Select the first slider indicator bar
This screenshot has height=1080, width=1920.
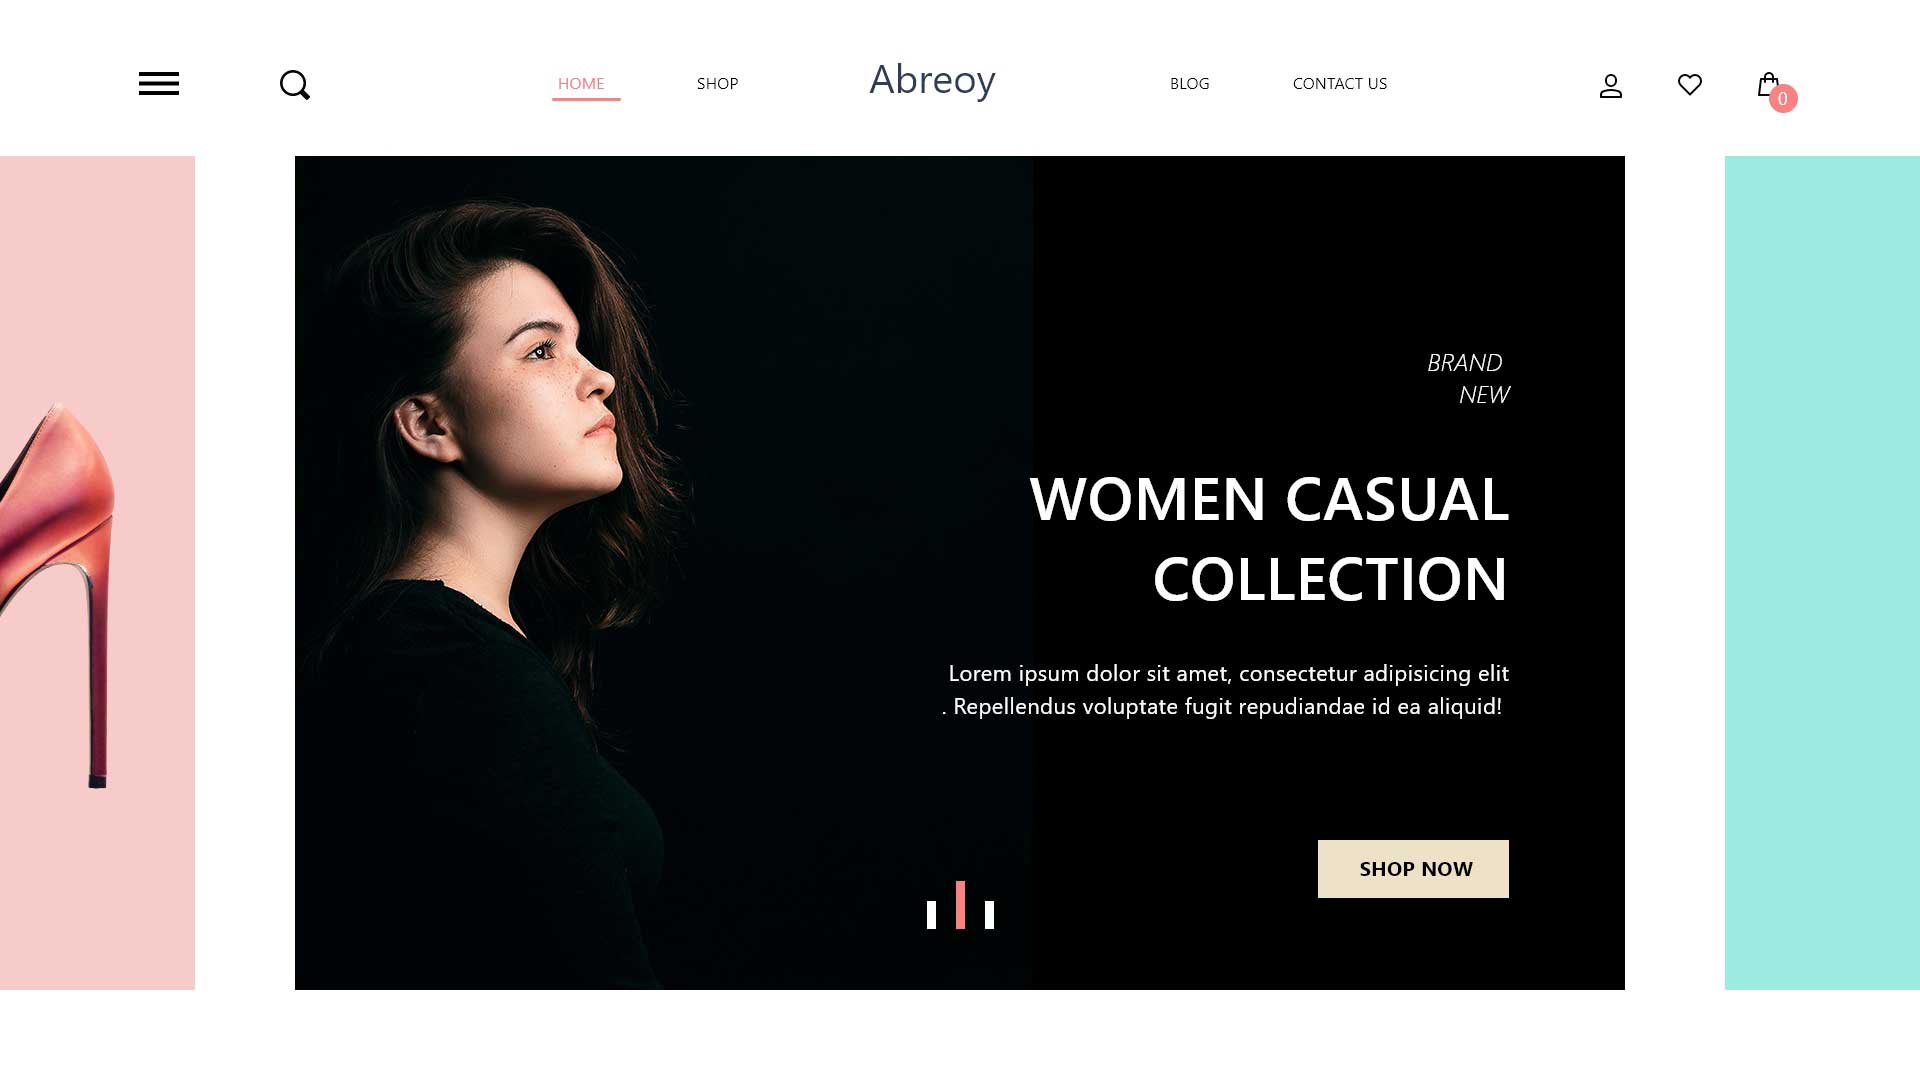(x=931, y=915)
